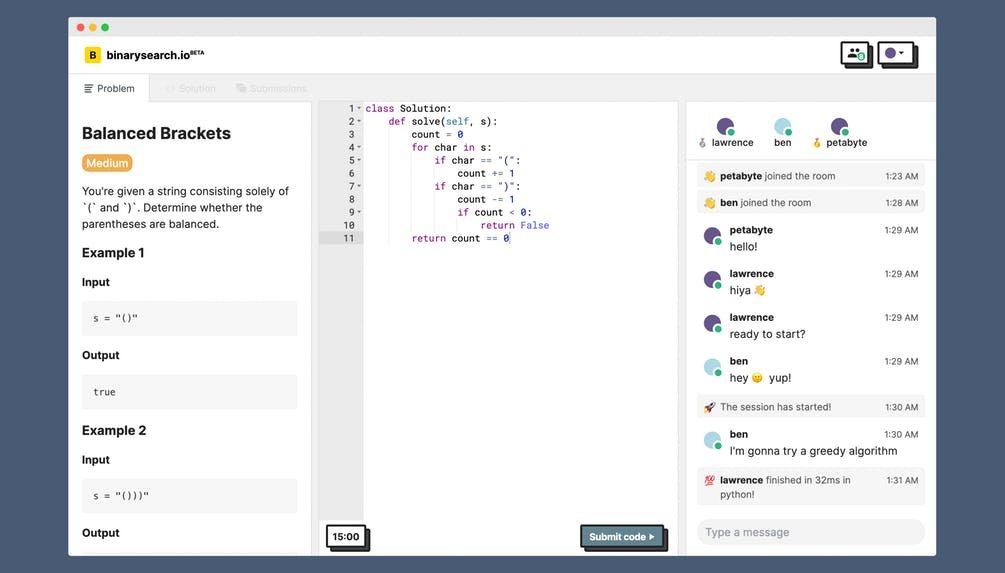1005x573 pixels.
Task: Click petabyte's avatar beside hello! message
Action: [x=712, y=236]
